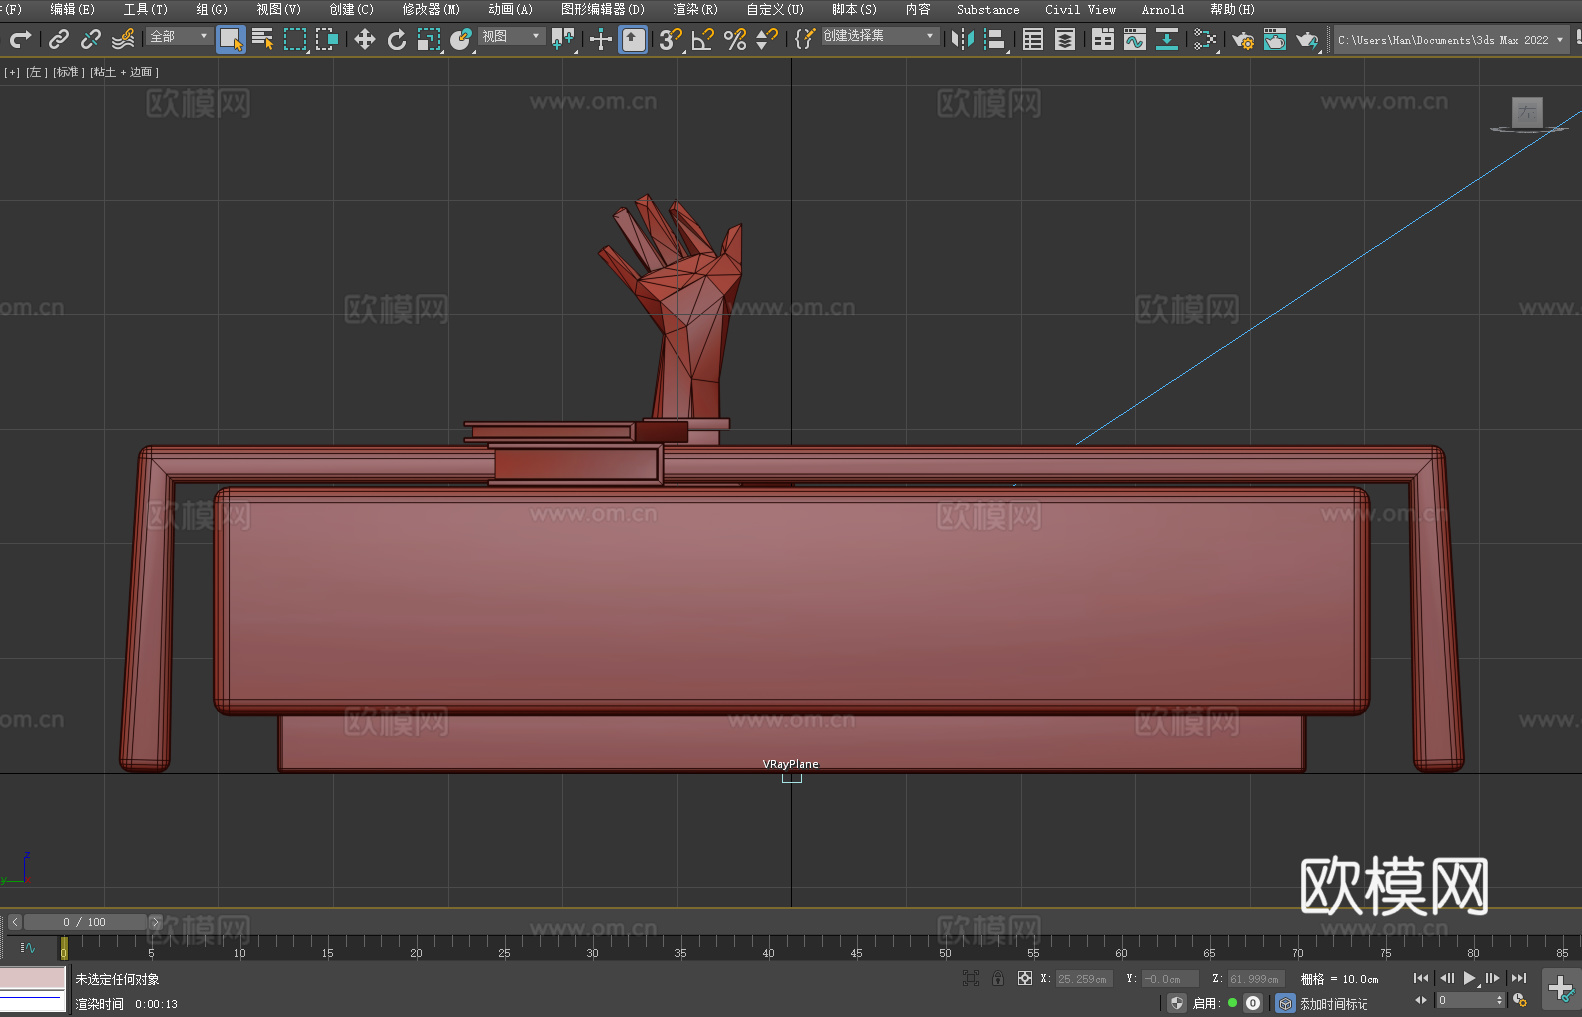Open the 视图(V) menu

[278, 10]
